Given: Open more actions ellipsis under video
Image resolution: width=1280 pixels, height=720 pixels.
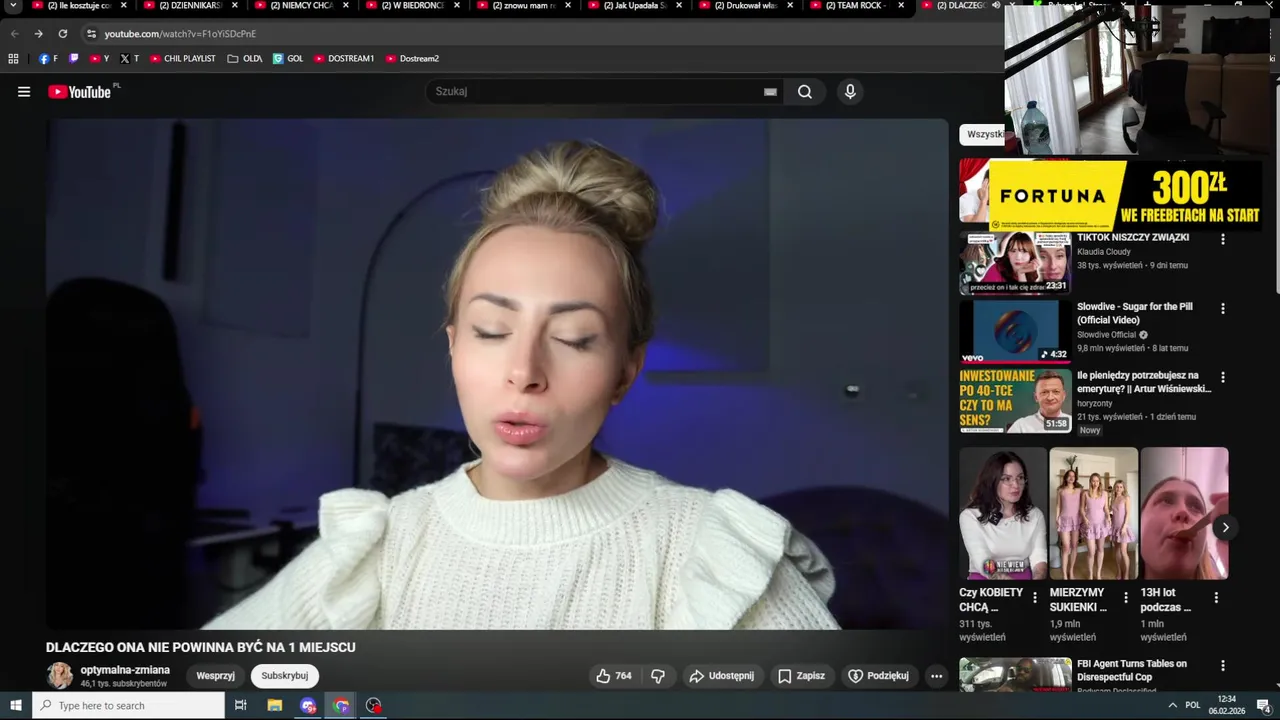Looking at the screenshot, I should coord(936,676).
